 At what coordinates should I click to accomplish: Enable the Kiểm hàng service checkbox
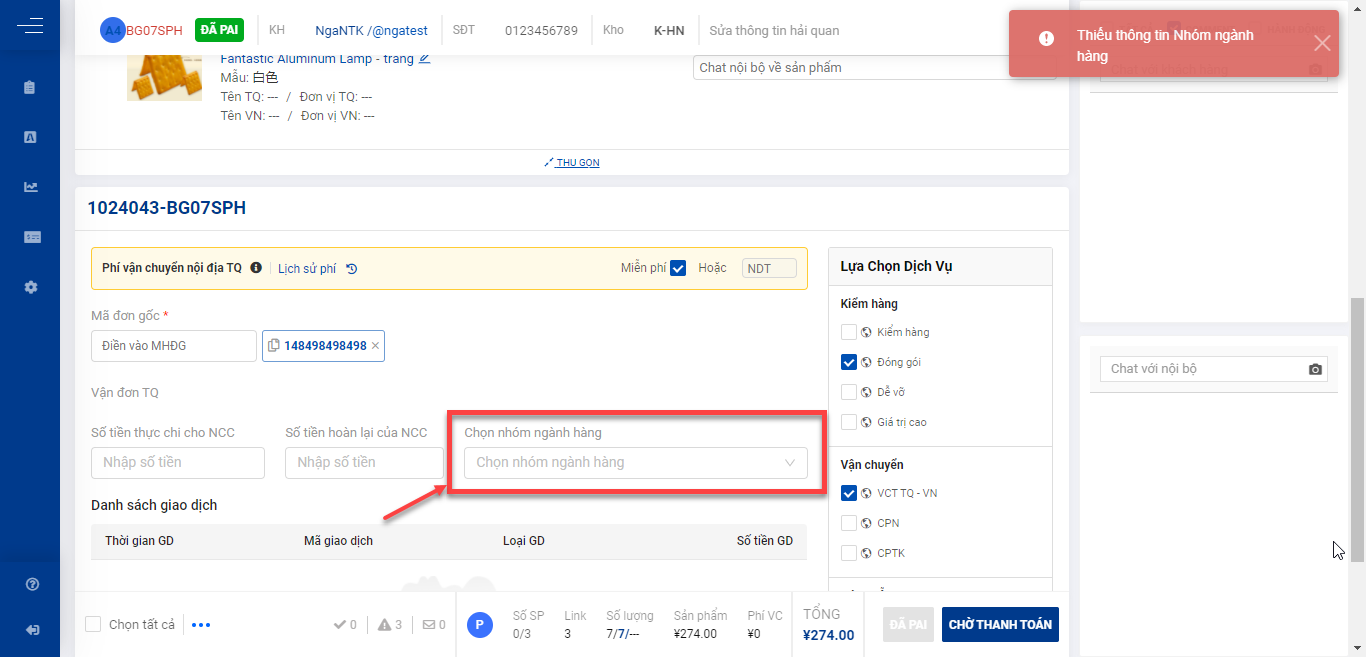849,332
